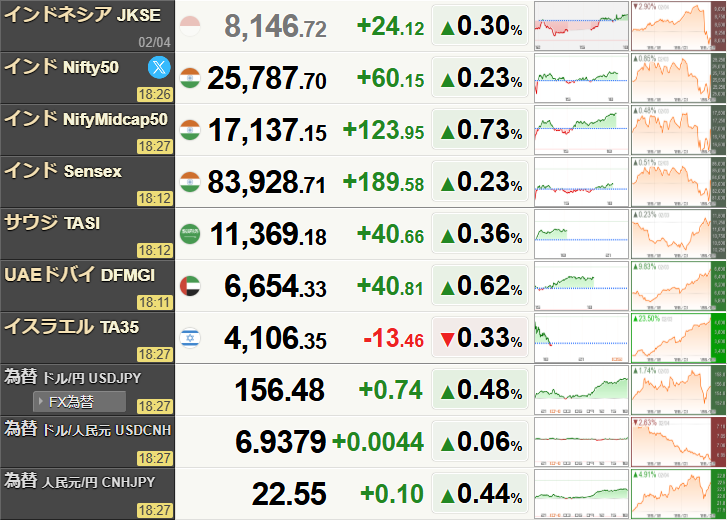This screenshot has width=727, height=520.
Task: Open NifyMidcap50 orange long-term chart thumbnail
Action: (x=679, y=130)
